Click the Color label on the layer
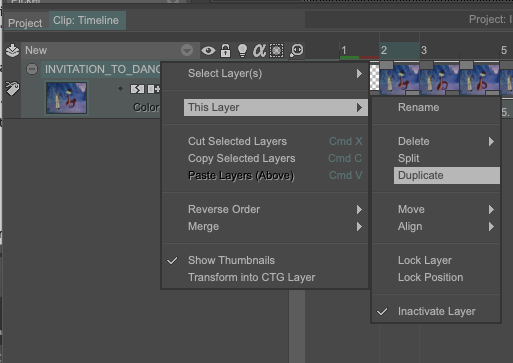513x363 pixels. pyautogui.click(x=146, y=107)
